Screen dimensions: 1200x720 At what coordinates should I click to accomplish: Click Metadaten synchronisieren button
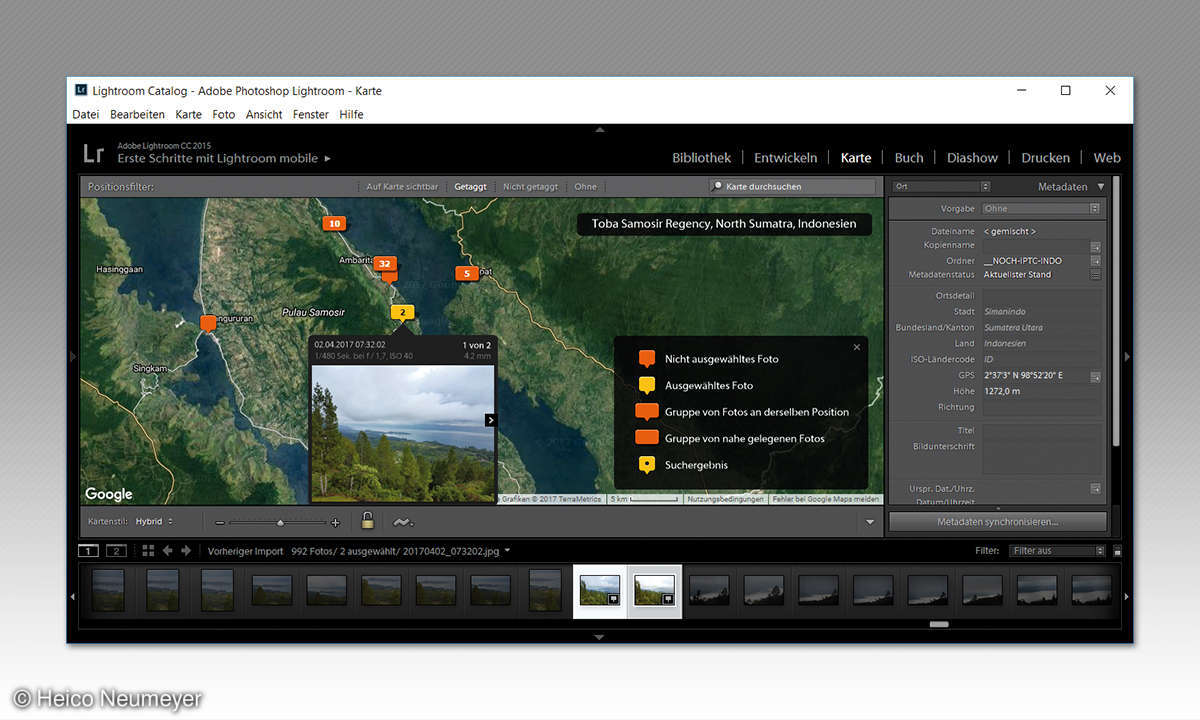pyautogui.click(x=997, y=522)
